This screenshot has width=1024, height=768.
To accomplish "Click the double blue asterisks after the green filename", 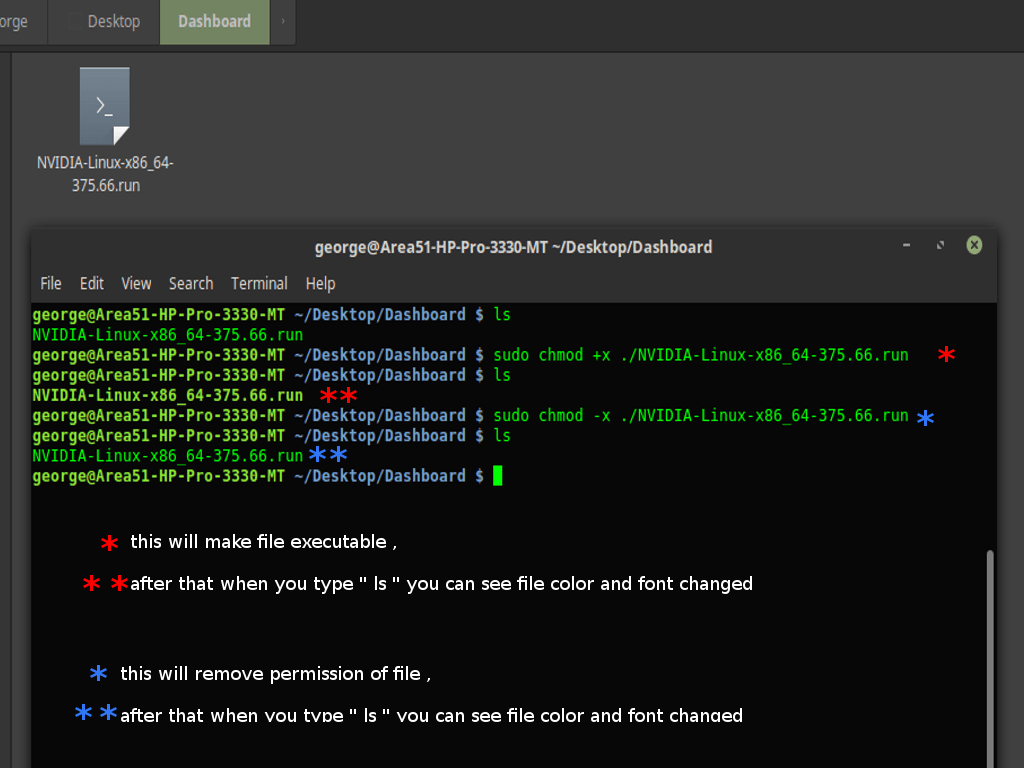I will click(330, 455).
